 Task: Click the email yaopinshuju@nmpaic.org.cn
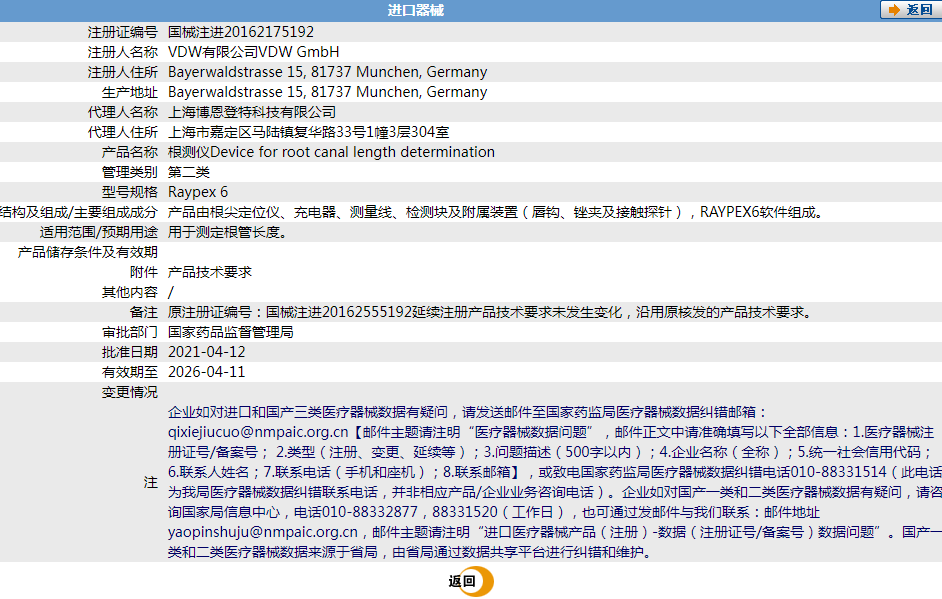point(263,532)
